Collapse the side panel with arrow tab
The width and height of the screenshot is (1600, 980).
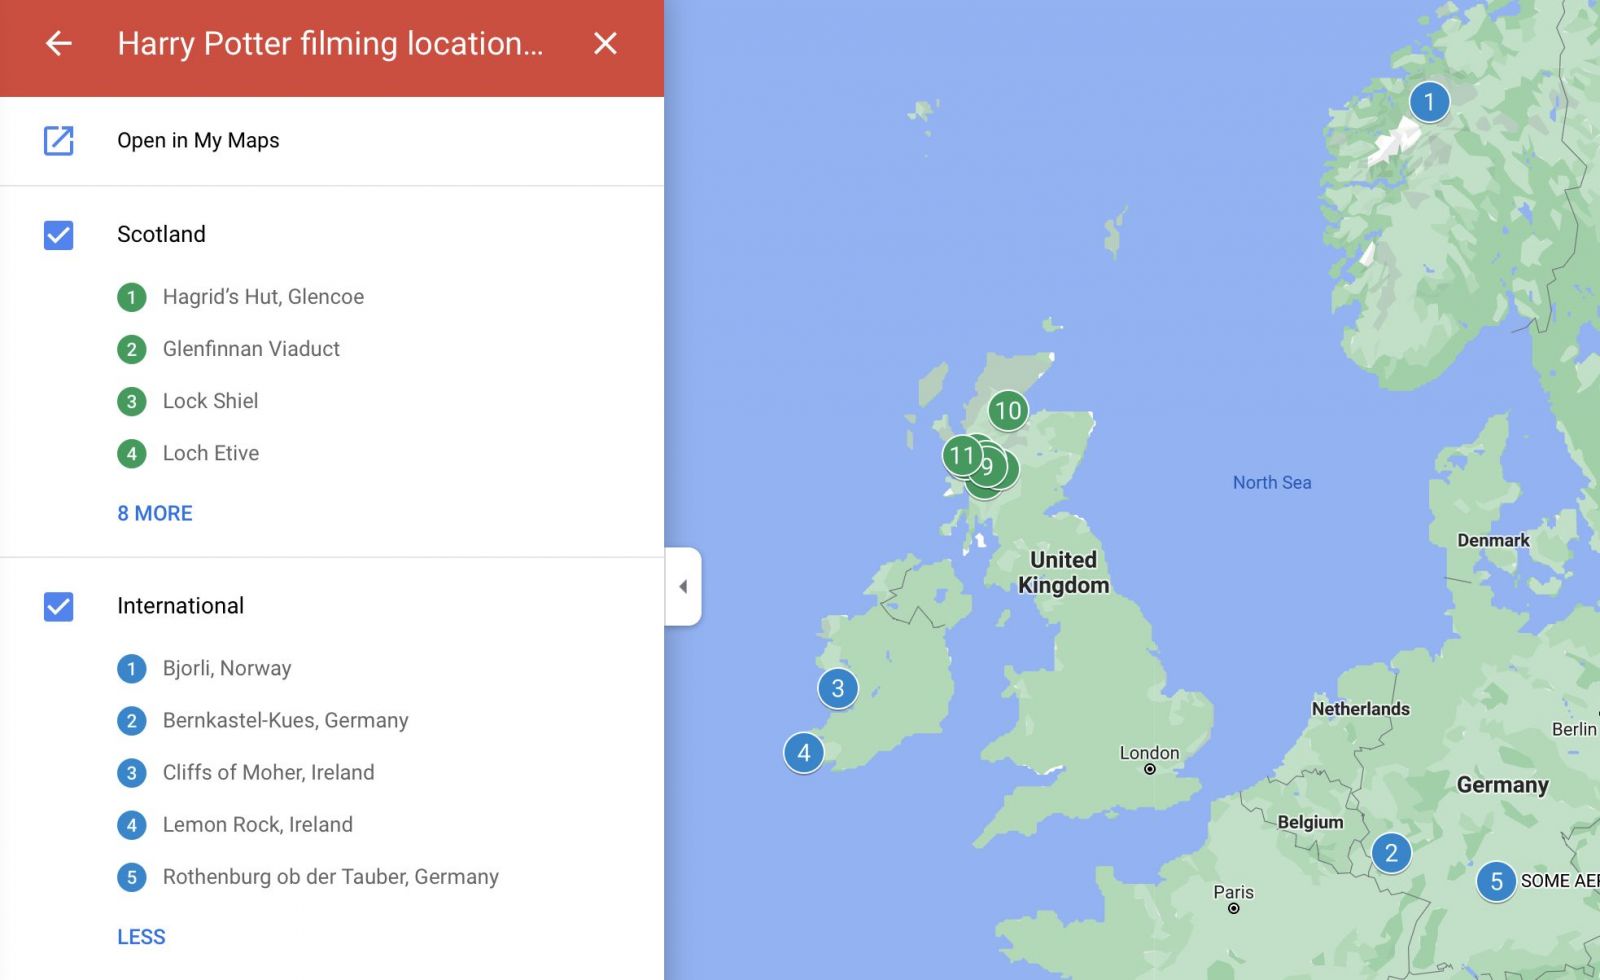click(x=683, y=586)
